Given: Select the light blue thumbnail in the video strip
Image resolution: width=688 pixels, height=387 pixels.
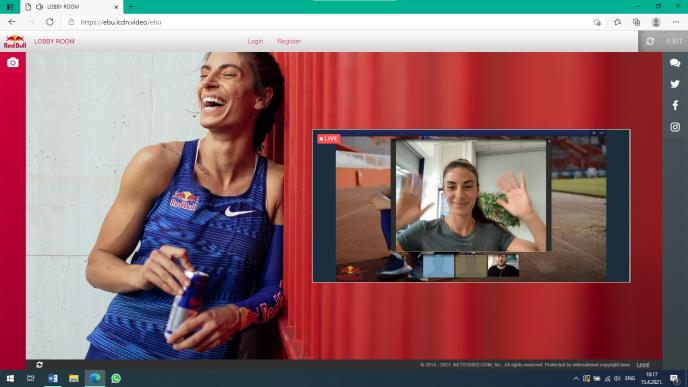Looking at the screenshot, I should tap(438, 266).
